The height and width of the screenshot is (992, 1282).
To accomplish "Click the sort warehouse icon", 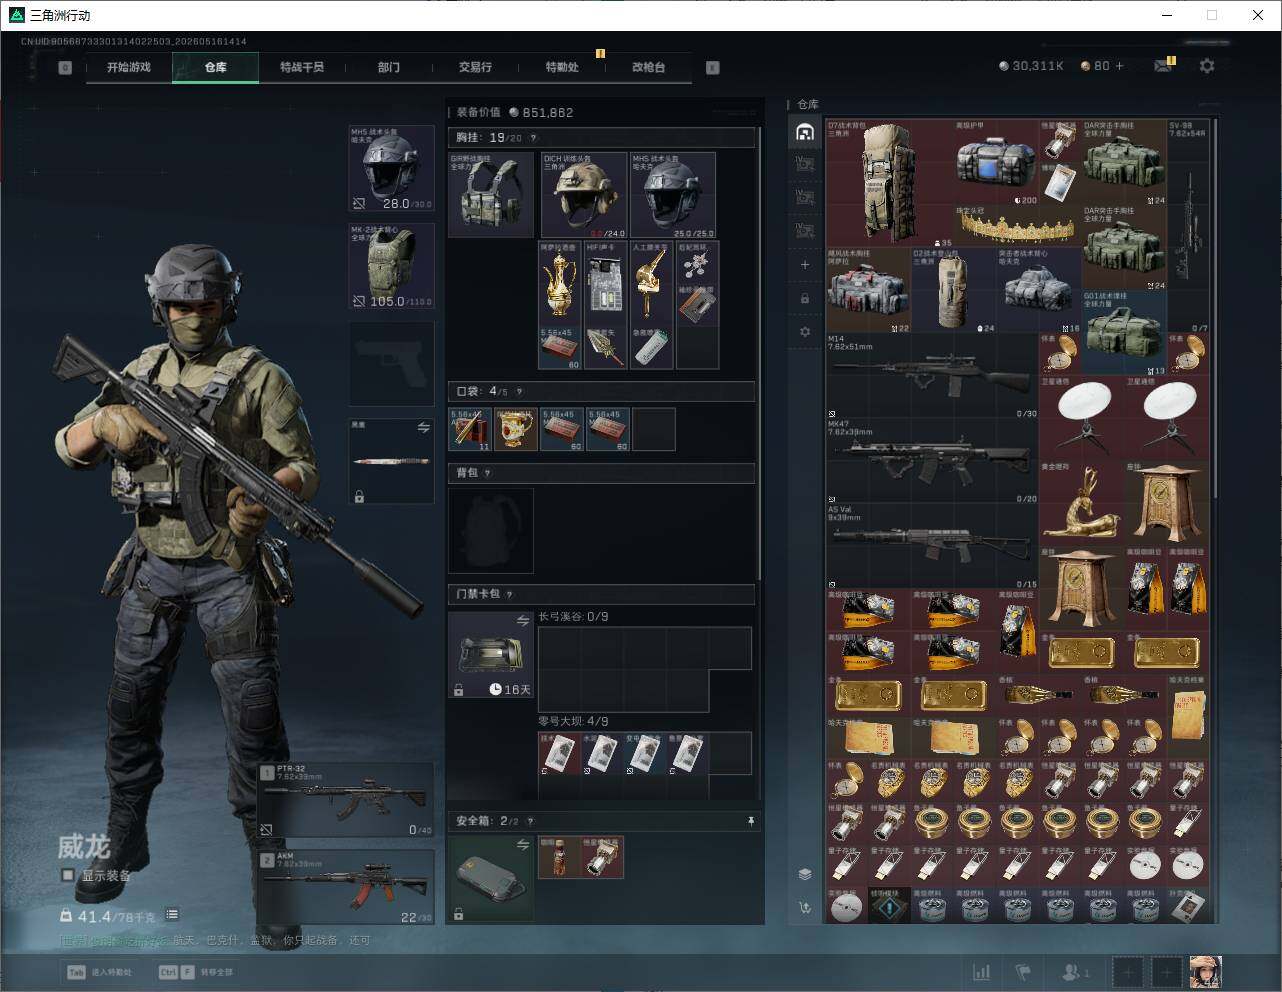I will click(805, 908).
